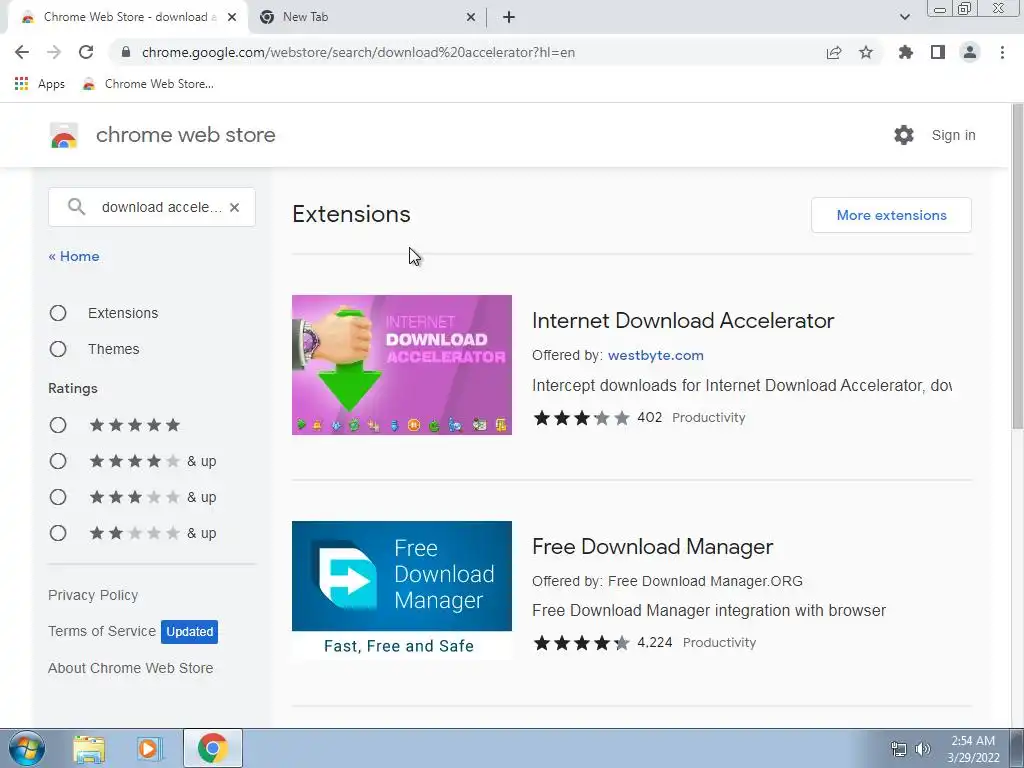Switch to the New Tab tab
Screen dimensions: 1024x768
point(367,17)
